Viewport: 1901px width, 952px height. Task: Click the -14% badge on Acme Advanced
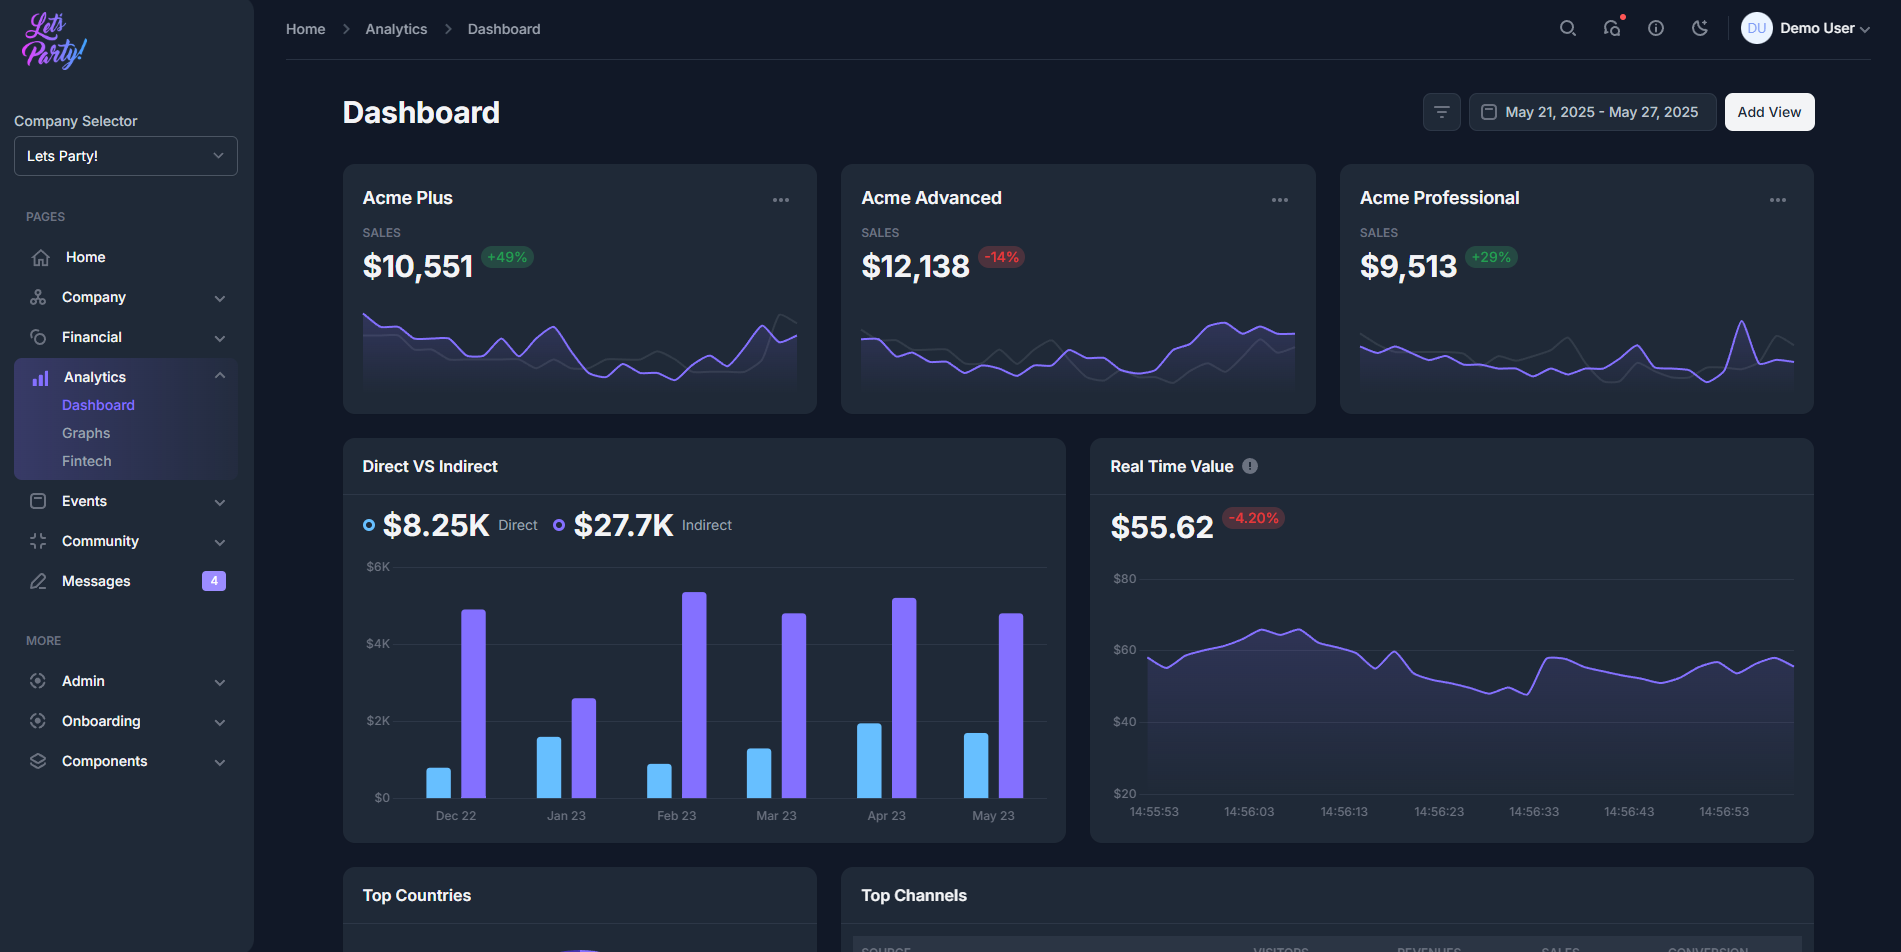(1001, 257)
